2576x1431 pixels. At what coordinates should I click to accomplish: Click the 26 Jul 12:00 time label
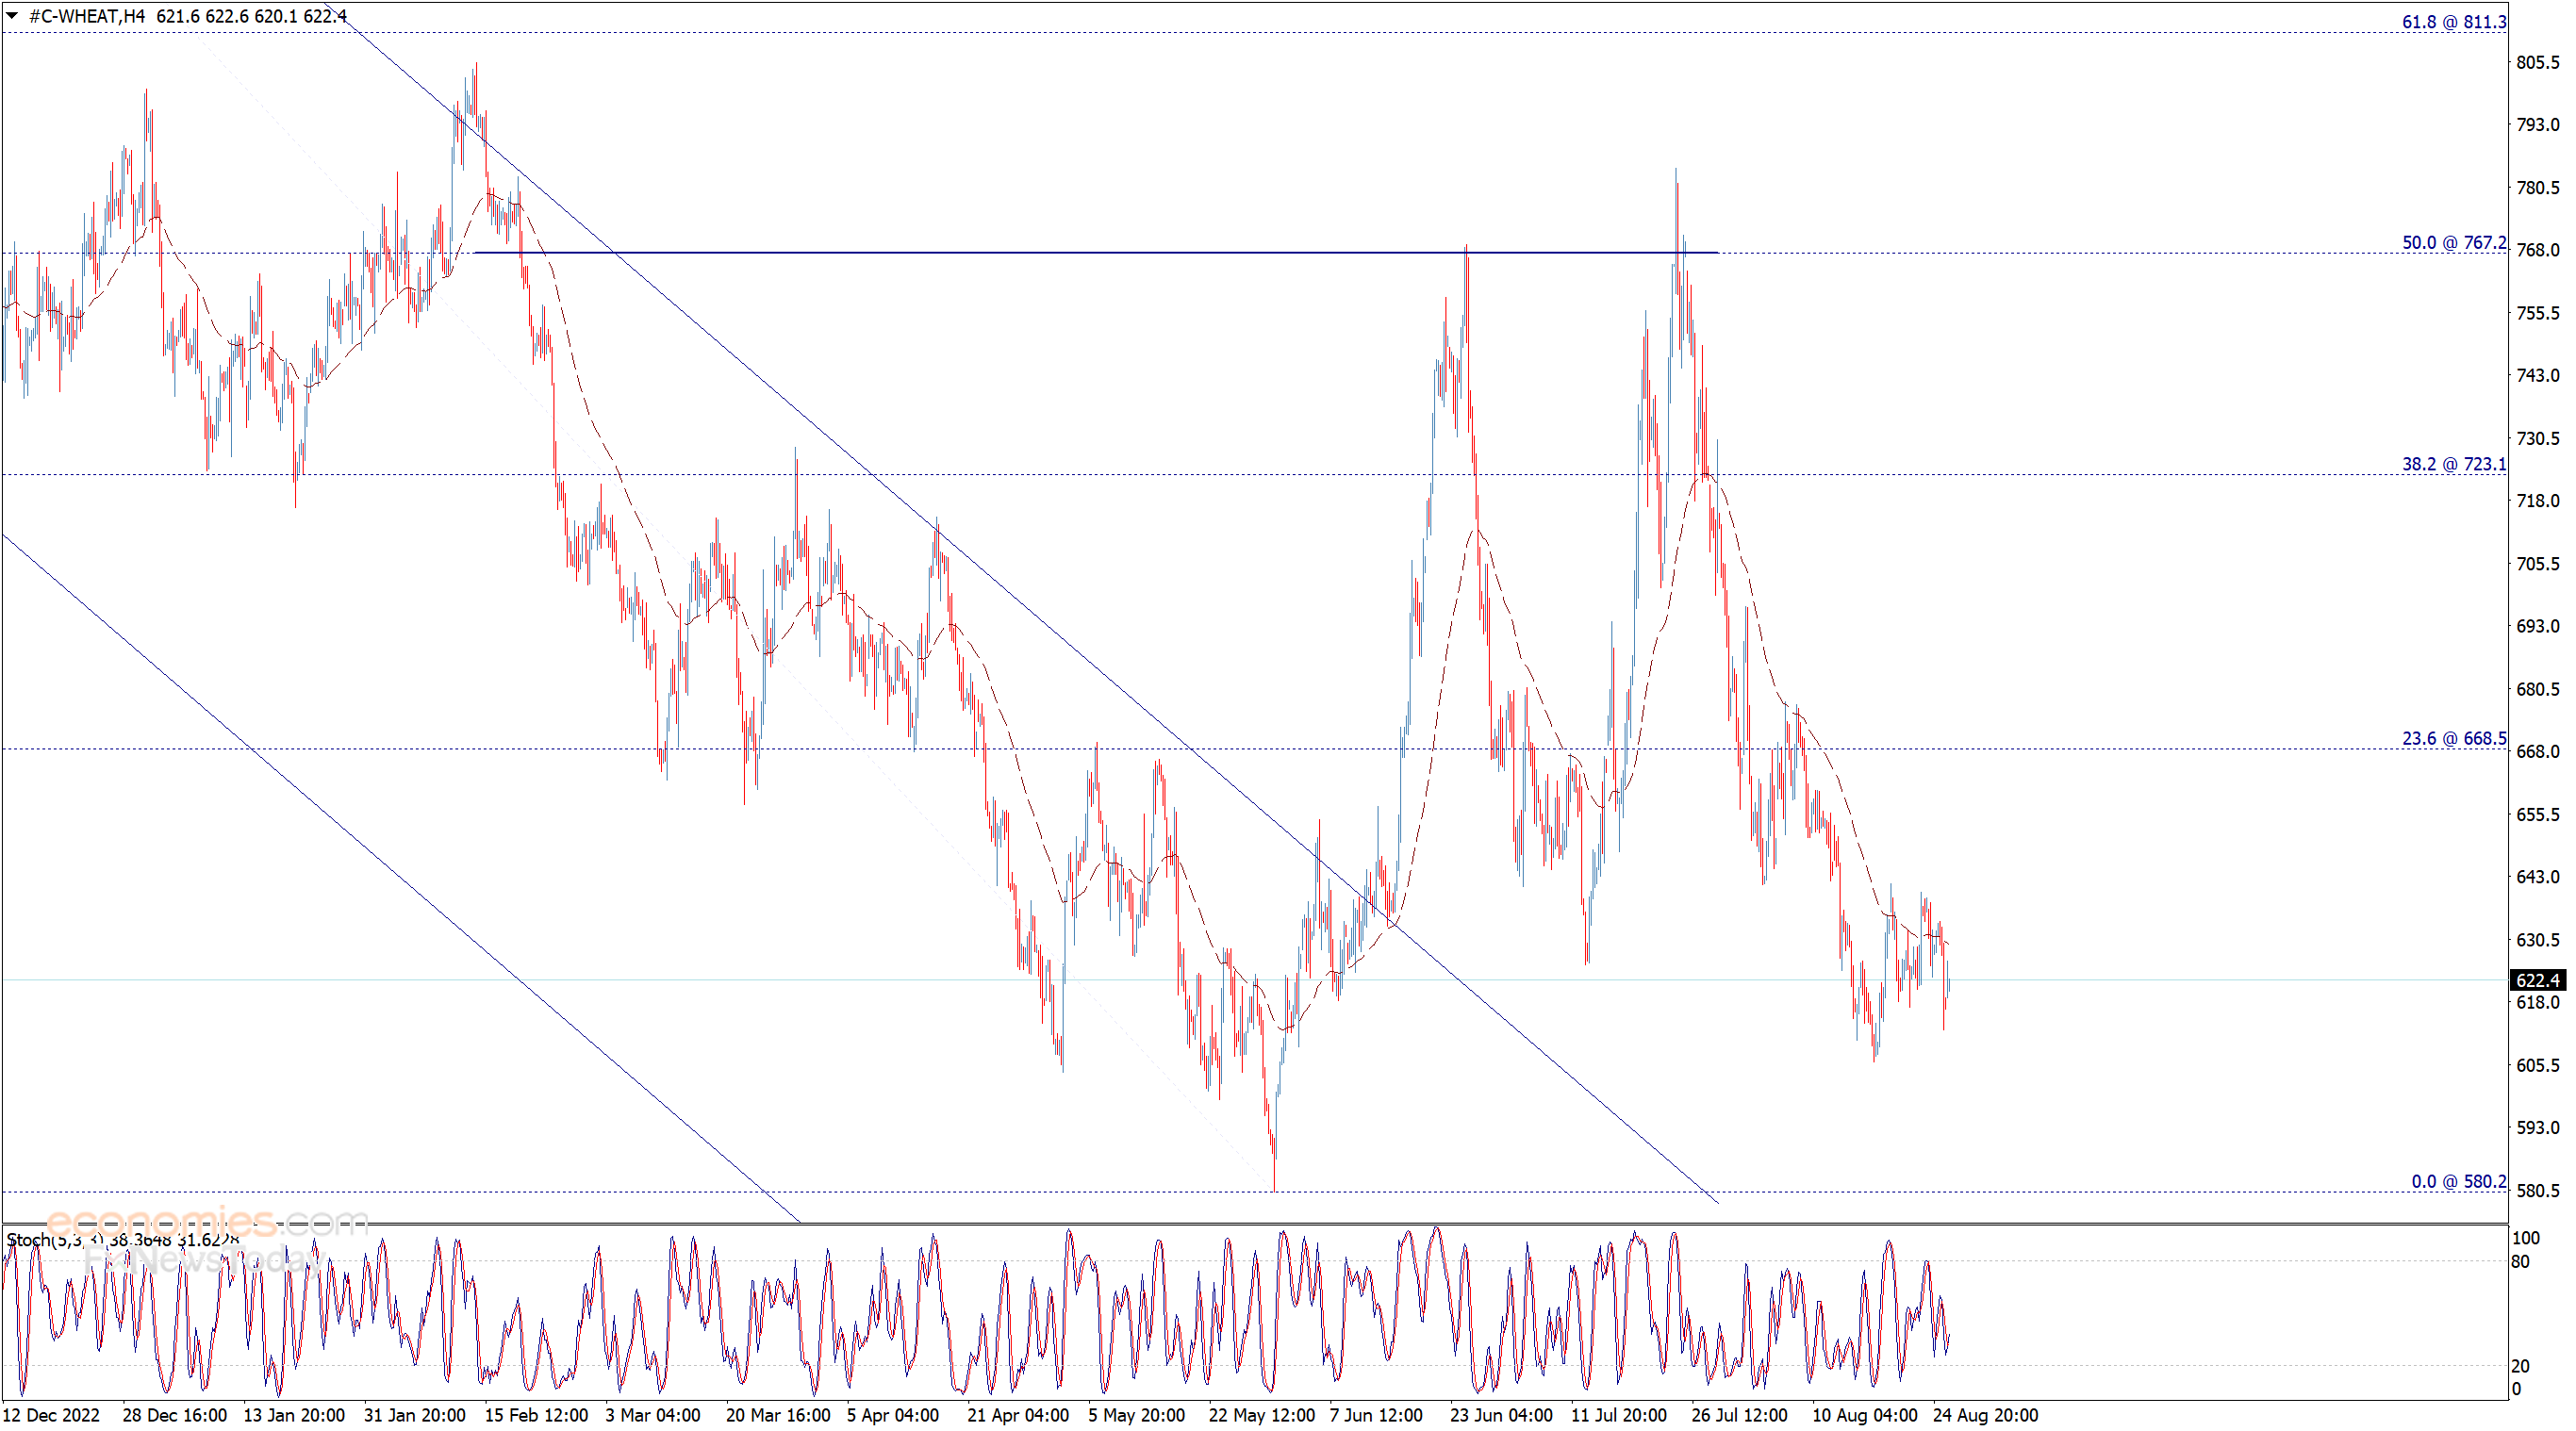(x=1739, y=1415)
